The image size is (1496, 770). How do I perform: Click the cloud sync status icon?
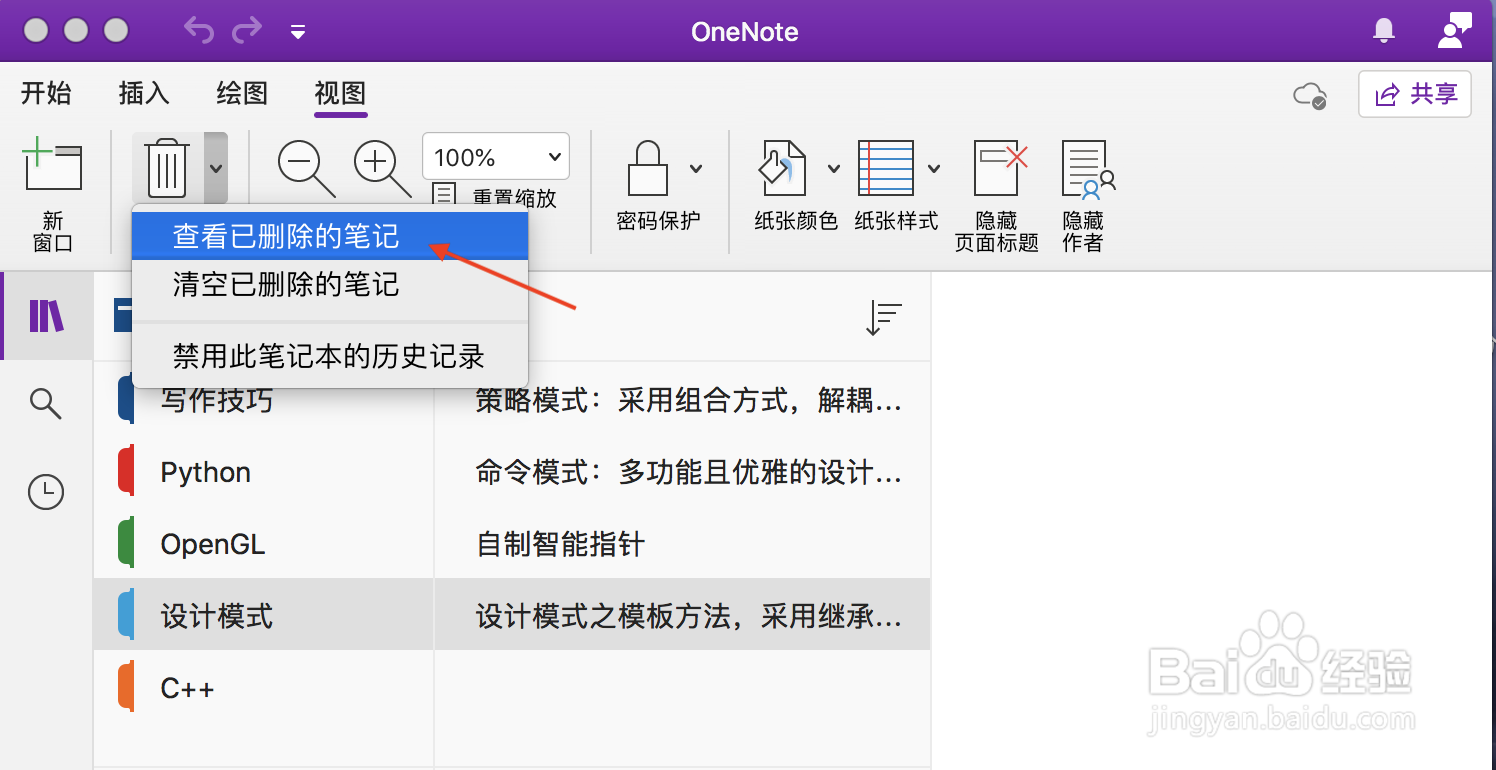1310,95
